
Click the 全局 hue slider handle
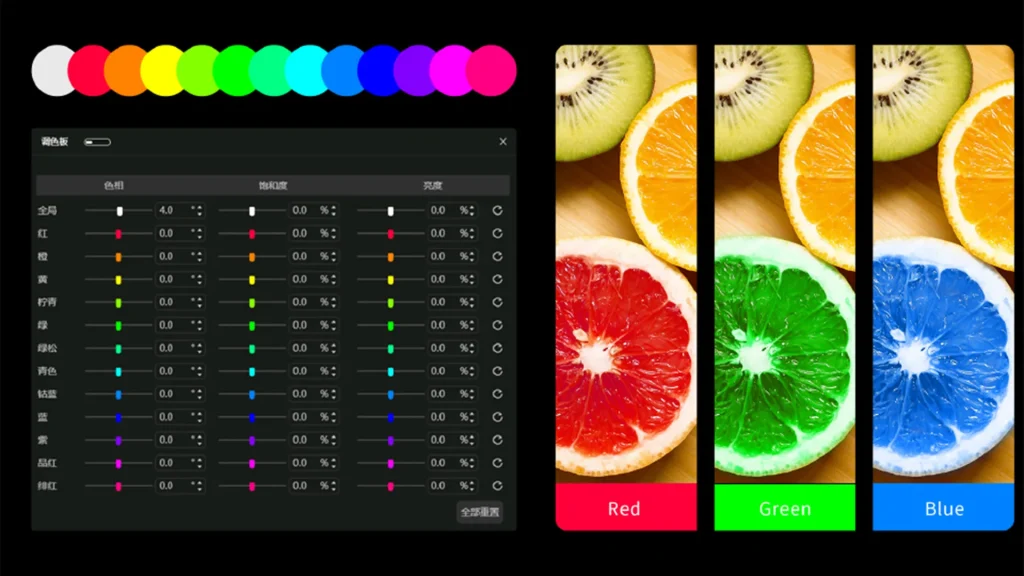coord(120,211)
